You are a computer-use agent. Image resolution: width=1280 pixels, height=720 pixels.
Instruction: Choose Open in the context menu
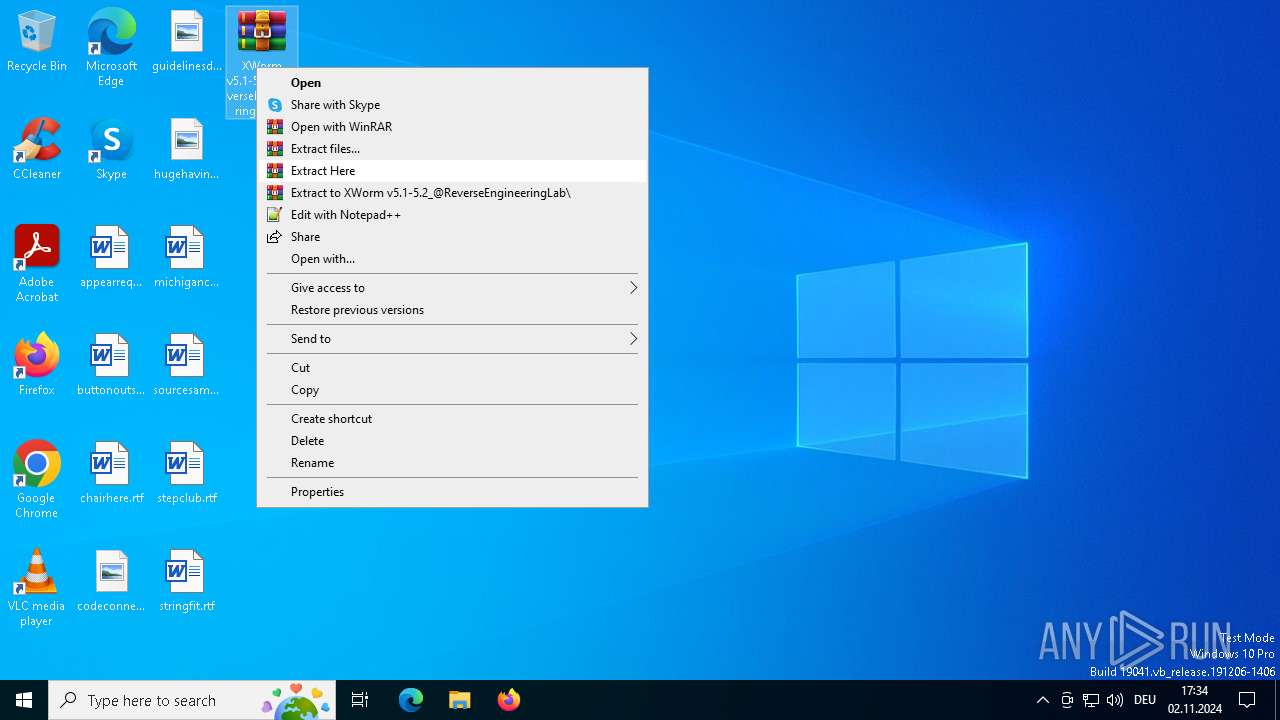click(452, 83)
